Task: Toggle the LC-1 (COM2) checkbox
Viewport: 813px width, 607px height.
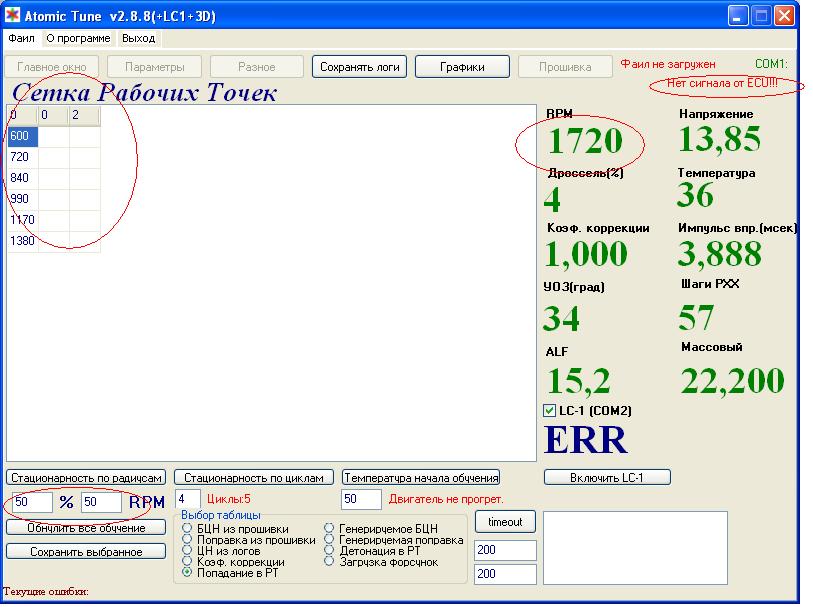Action: (549, 410)
